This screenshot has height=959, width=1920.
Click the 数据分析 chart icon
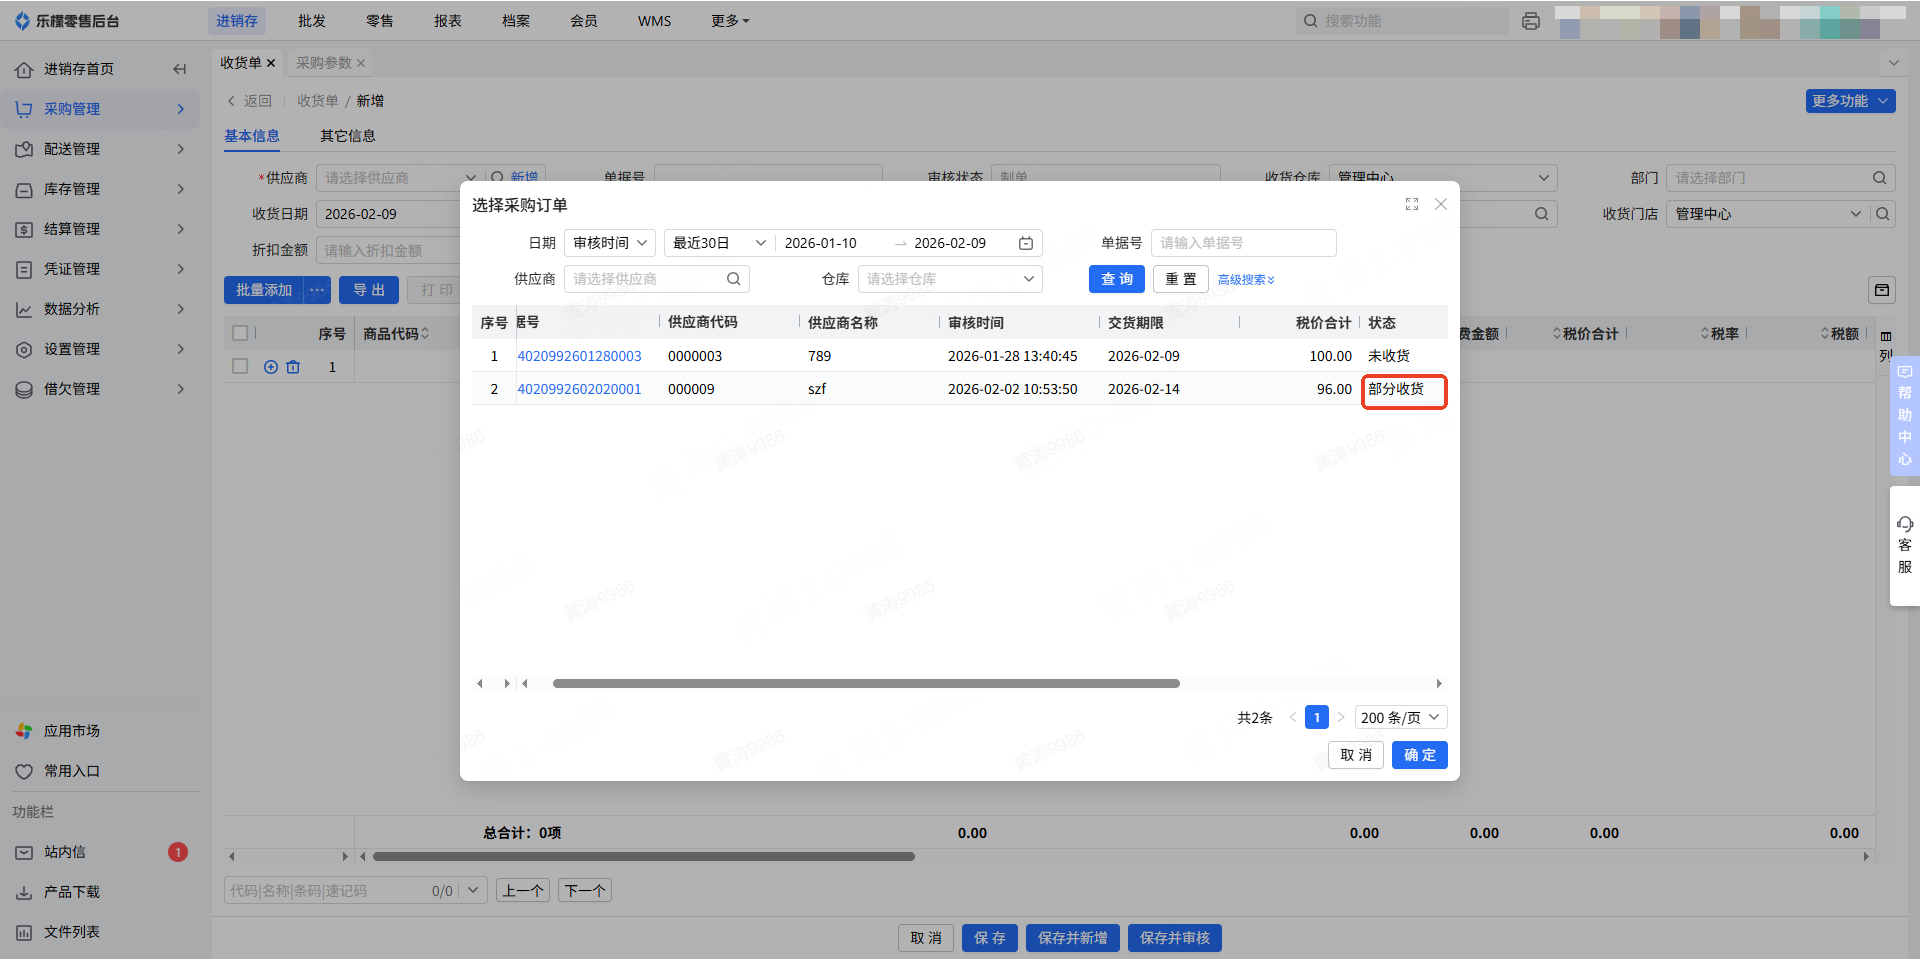(x=24, y=309)
